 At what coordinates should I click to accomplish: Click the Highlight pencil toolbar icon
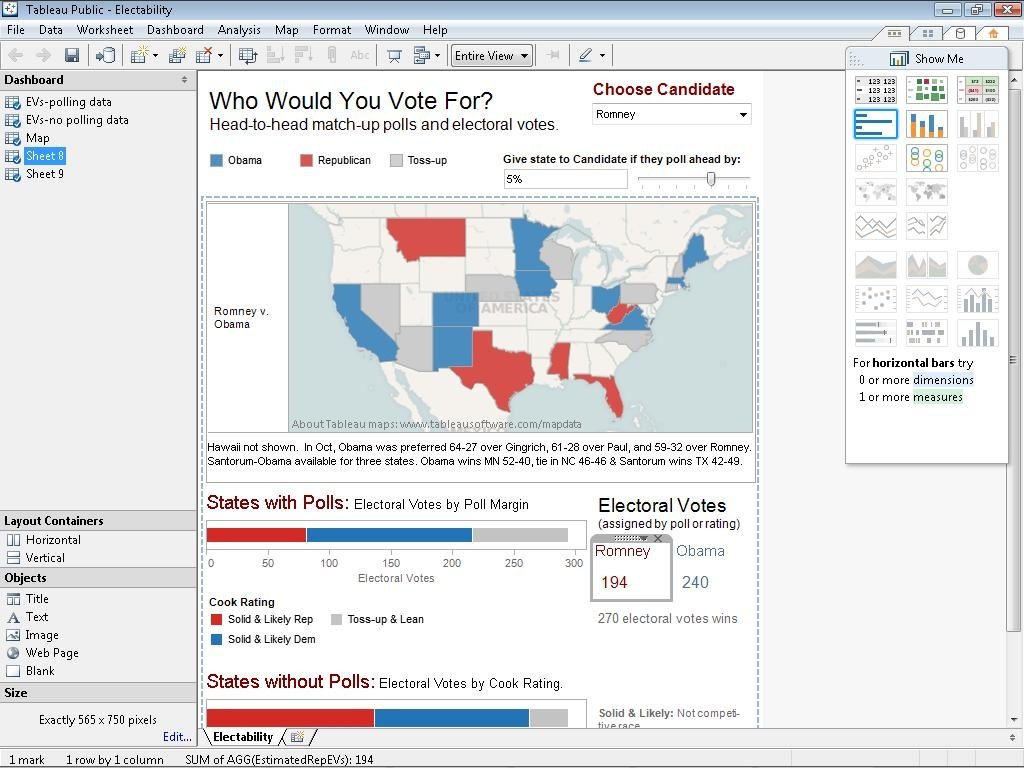coord(585,56)
